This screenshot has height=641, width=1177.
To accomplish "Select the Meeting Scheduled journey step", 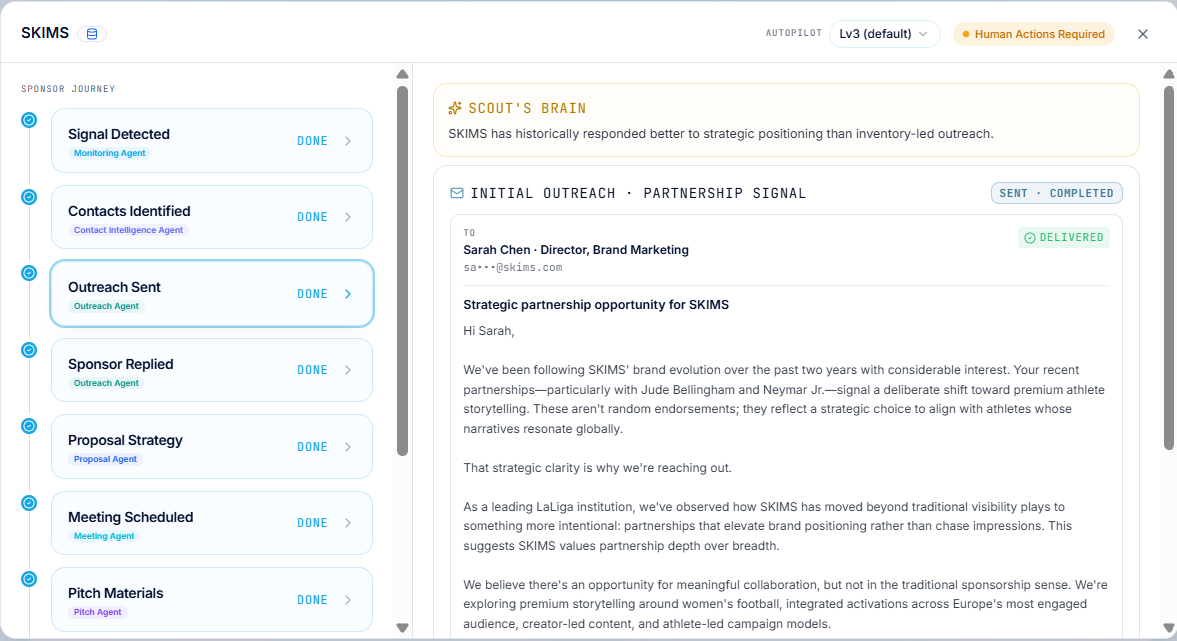I will tap(212, 523).
